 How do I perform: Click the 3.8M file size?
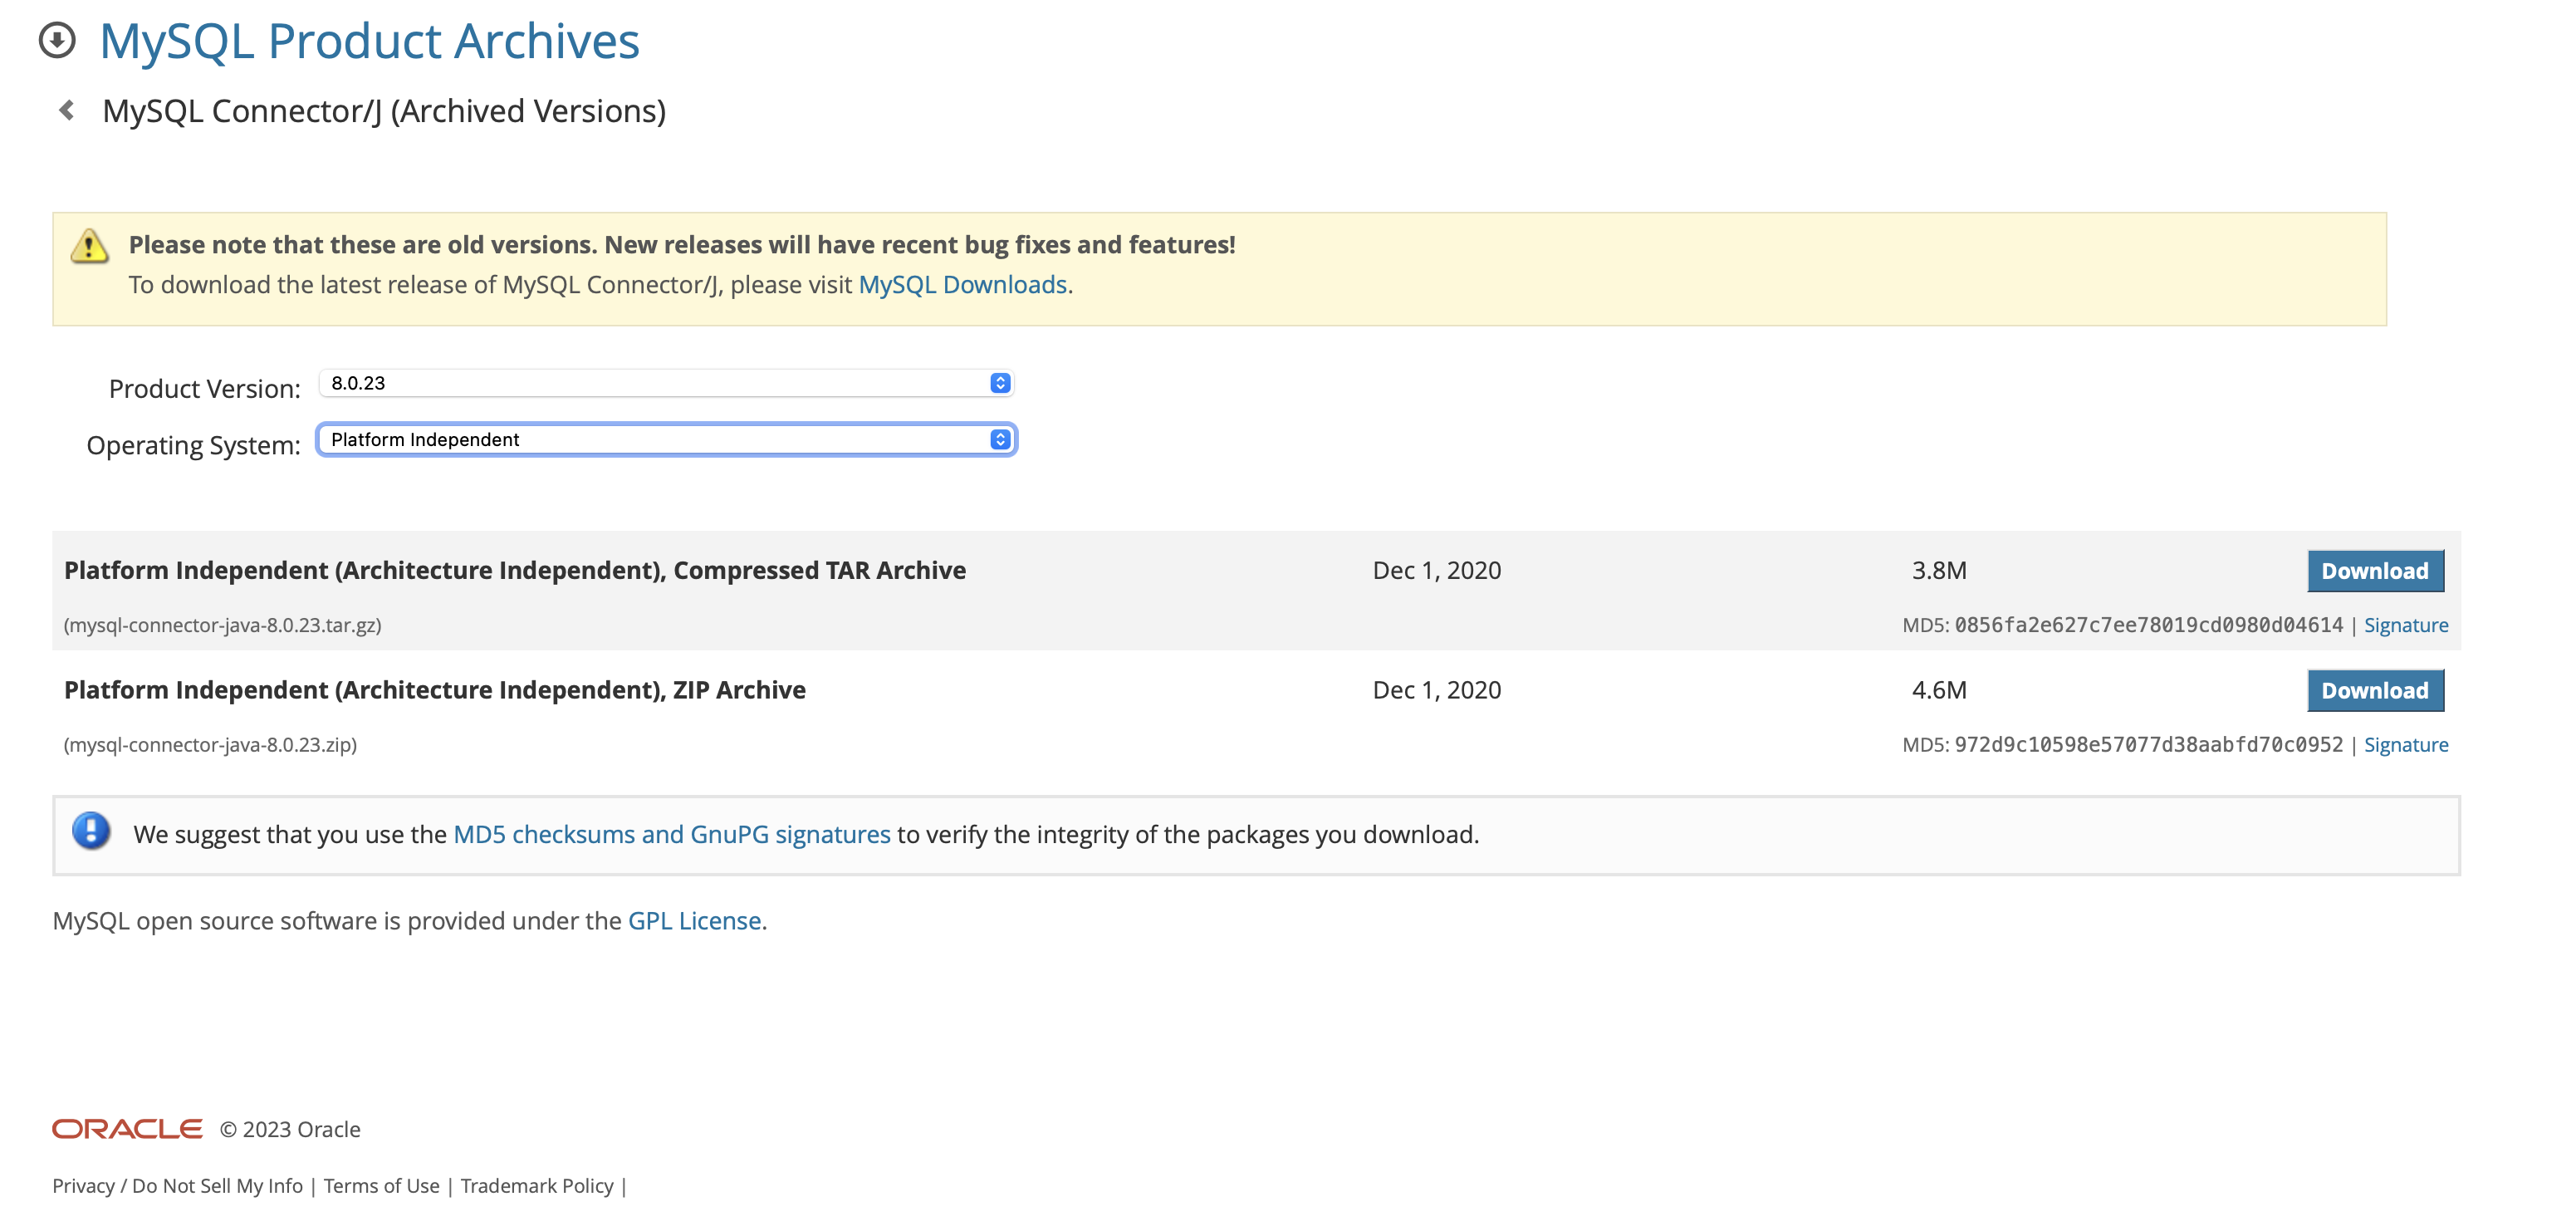coord(1939,571)
